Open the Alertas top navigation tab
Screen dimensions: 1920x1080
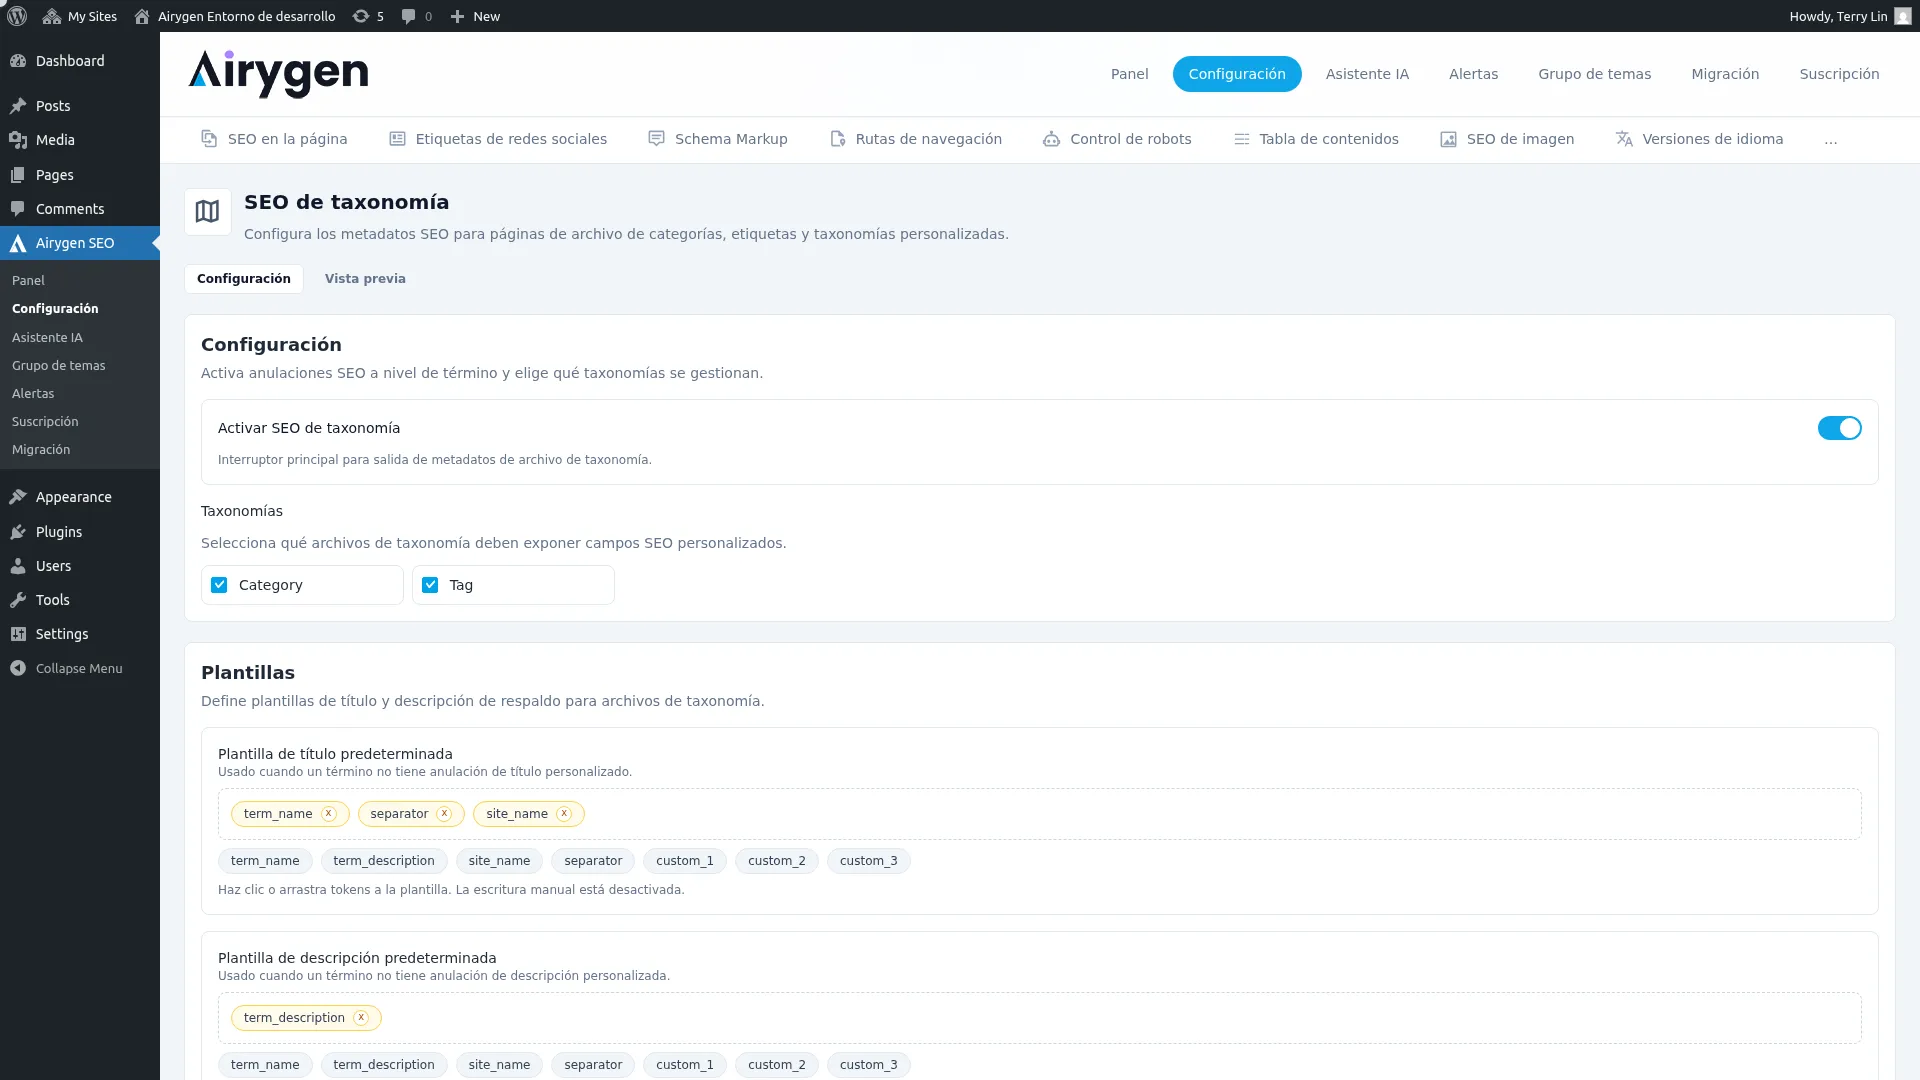point(1473,74)
